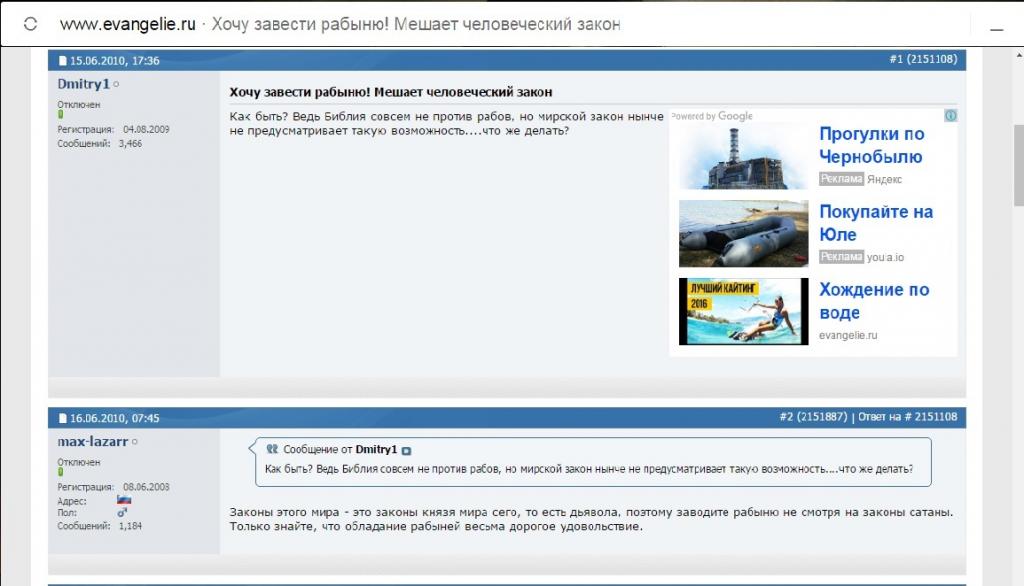Open max-lazarr's user profile
This screenshot has height=586, width=1024.
click(92, 442)
